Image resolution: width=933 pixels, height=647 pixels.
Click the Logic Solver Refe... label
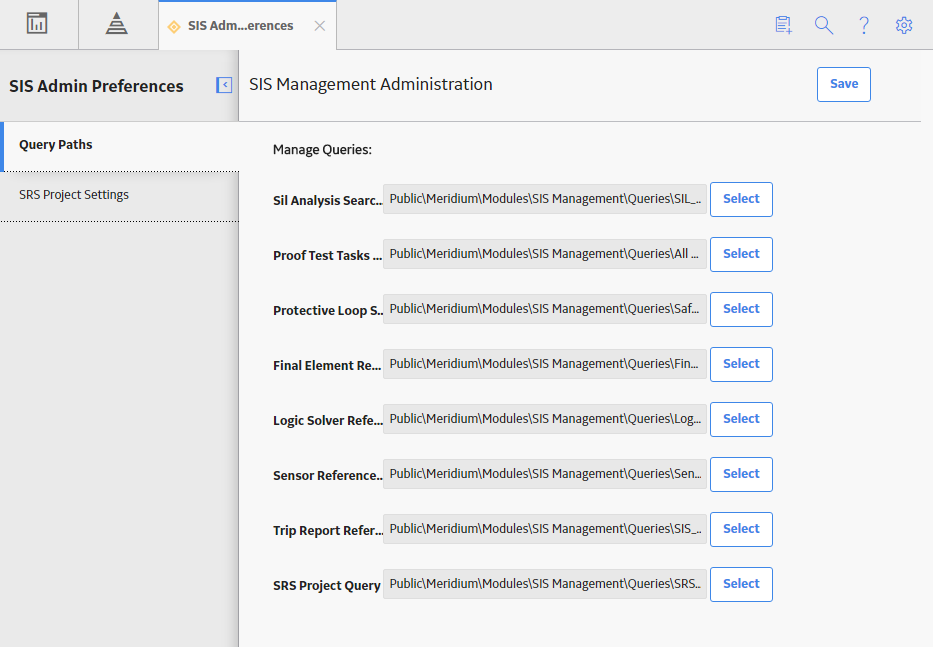point(328,421)
